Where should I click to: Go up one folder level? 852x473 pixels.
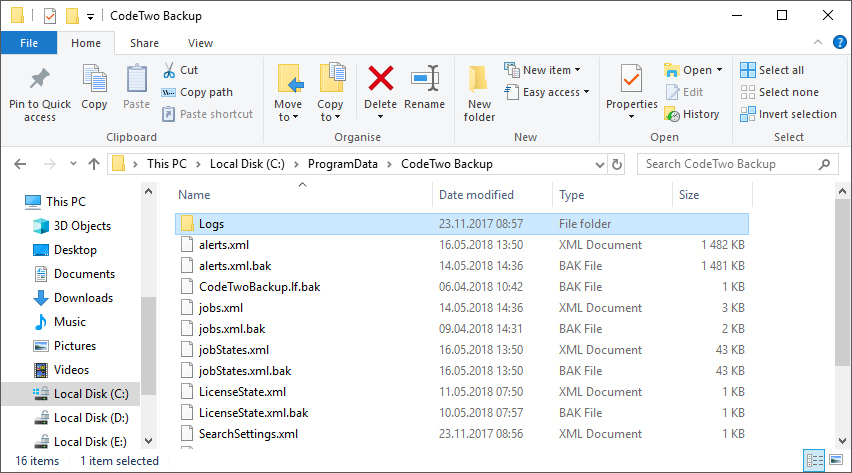click(x=94, y=164)
